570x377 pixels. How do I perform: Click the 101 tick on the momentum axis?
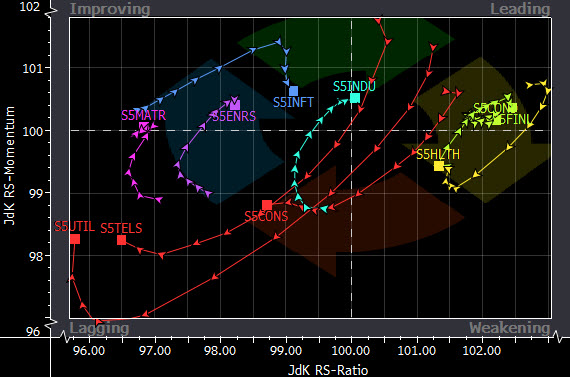coord(33,68)
